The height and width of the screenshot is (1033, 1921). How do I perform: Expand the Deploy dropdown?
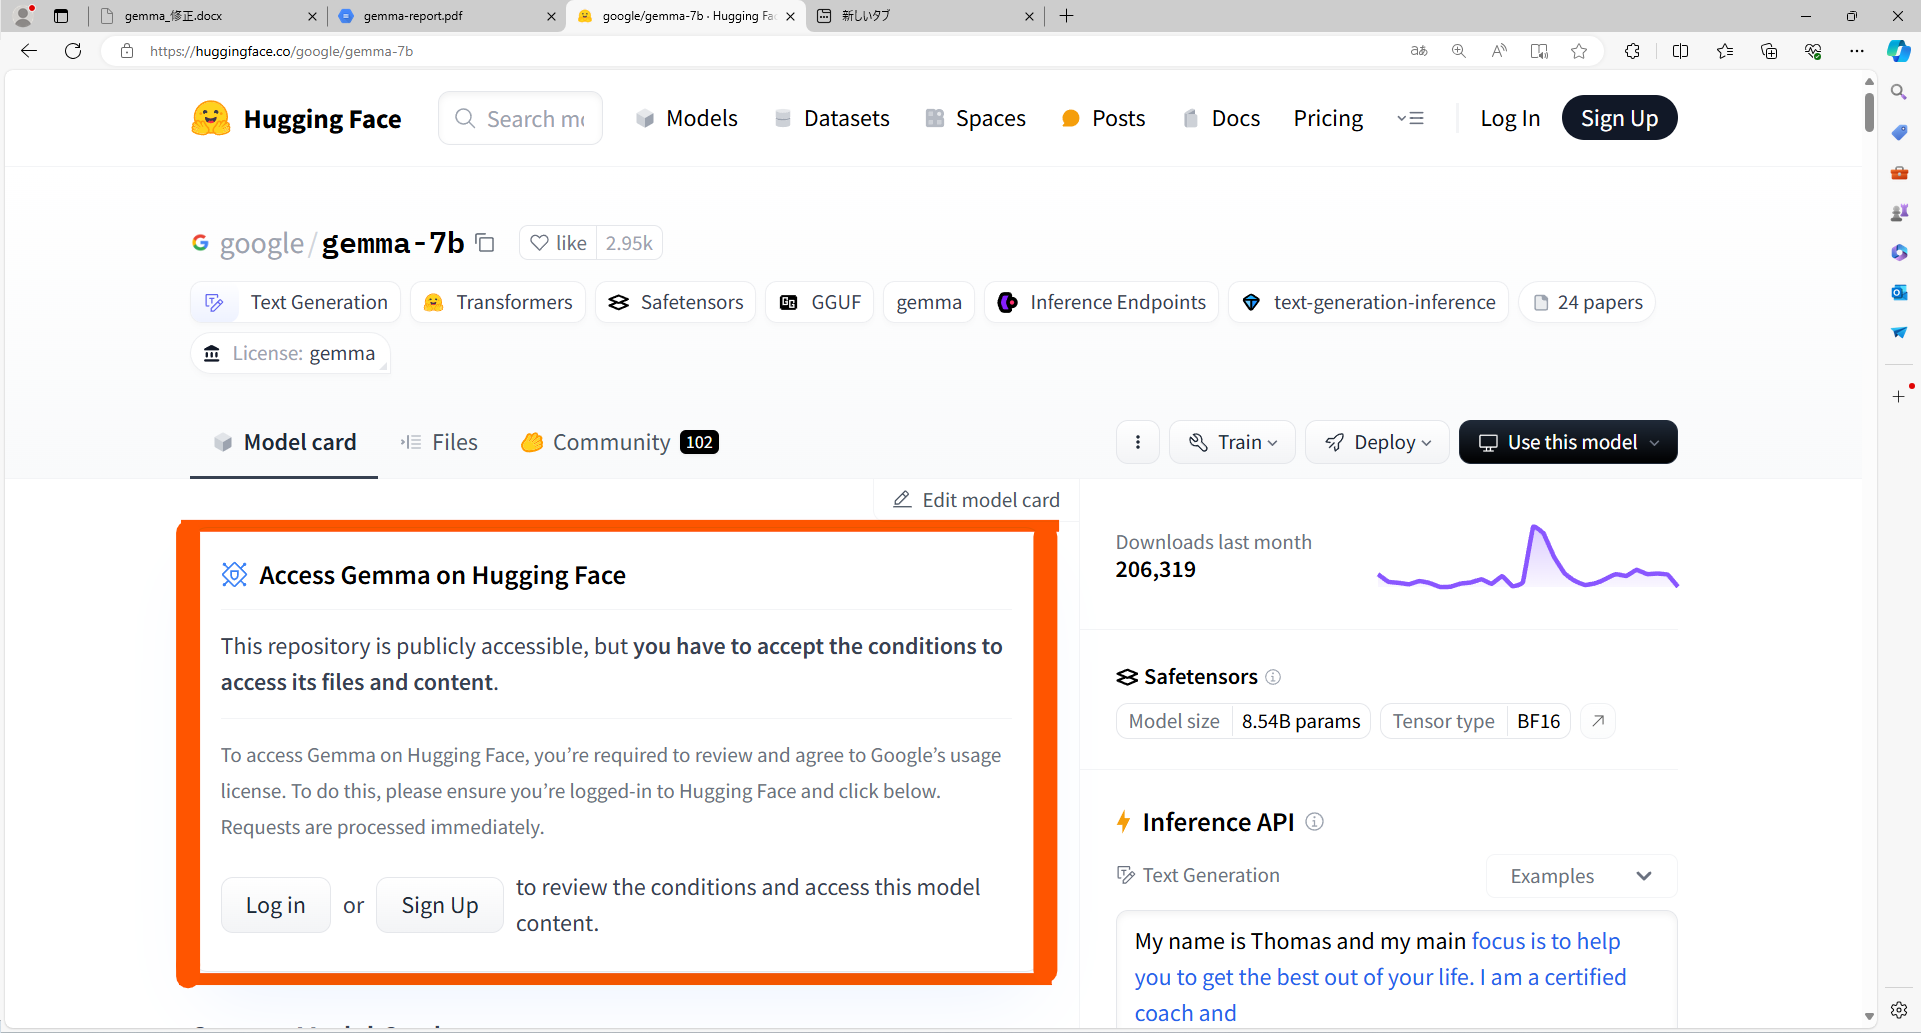pos(1377,442)
